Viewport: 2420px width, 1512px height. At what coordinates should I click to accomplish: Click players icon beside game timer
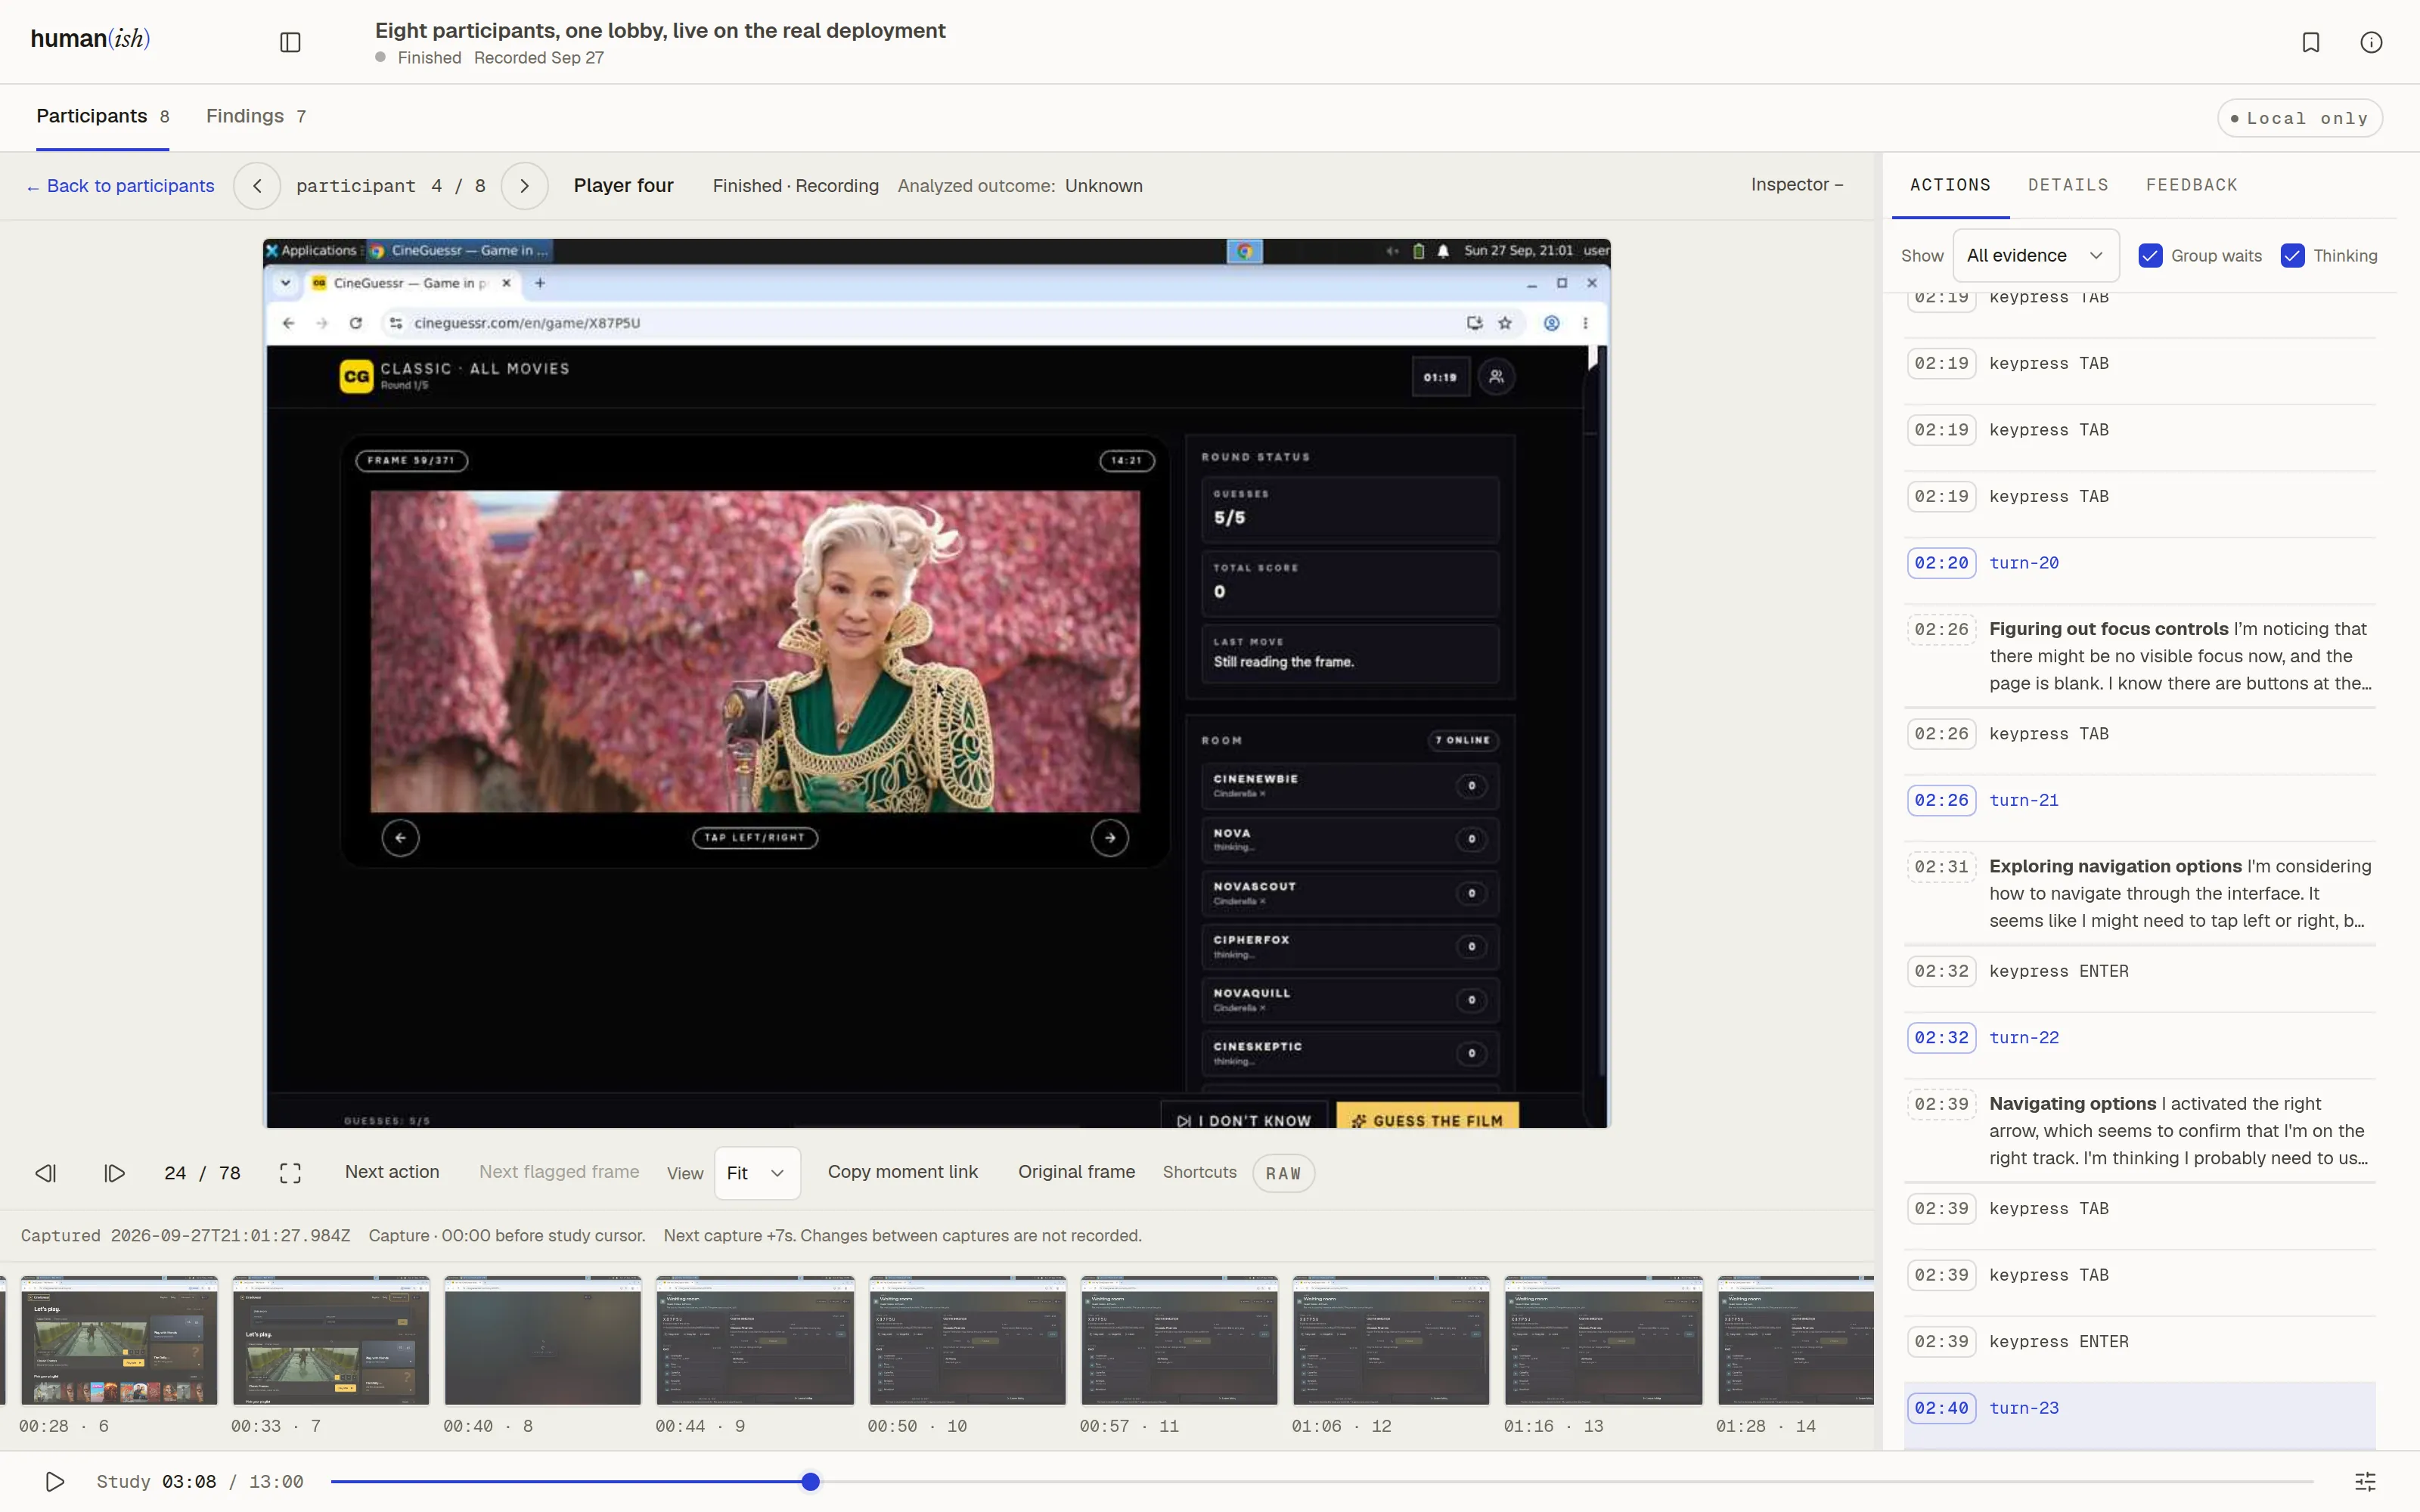1496,377
